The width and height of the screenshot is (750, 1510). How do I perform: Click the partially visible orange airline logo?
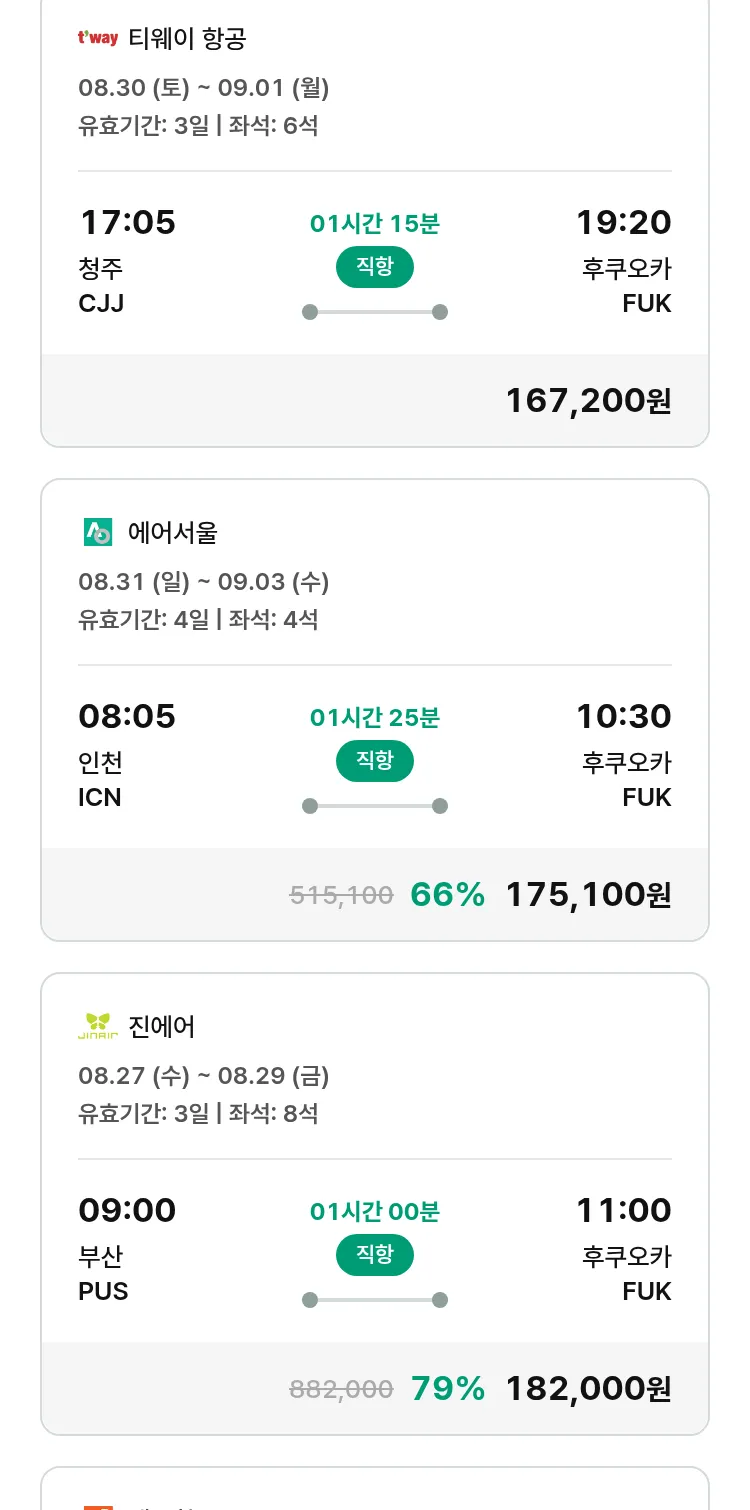(x=98, y=1504)
